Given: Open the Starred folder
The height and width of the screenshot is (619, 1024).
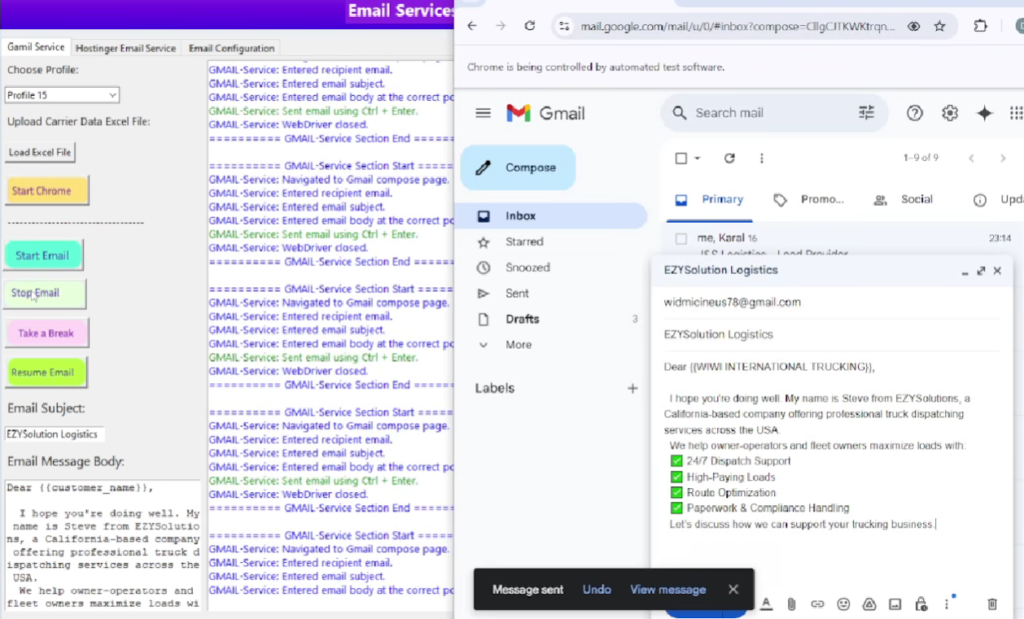Looking at the screenshot, I should point(524,242).
